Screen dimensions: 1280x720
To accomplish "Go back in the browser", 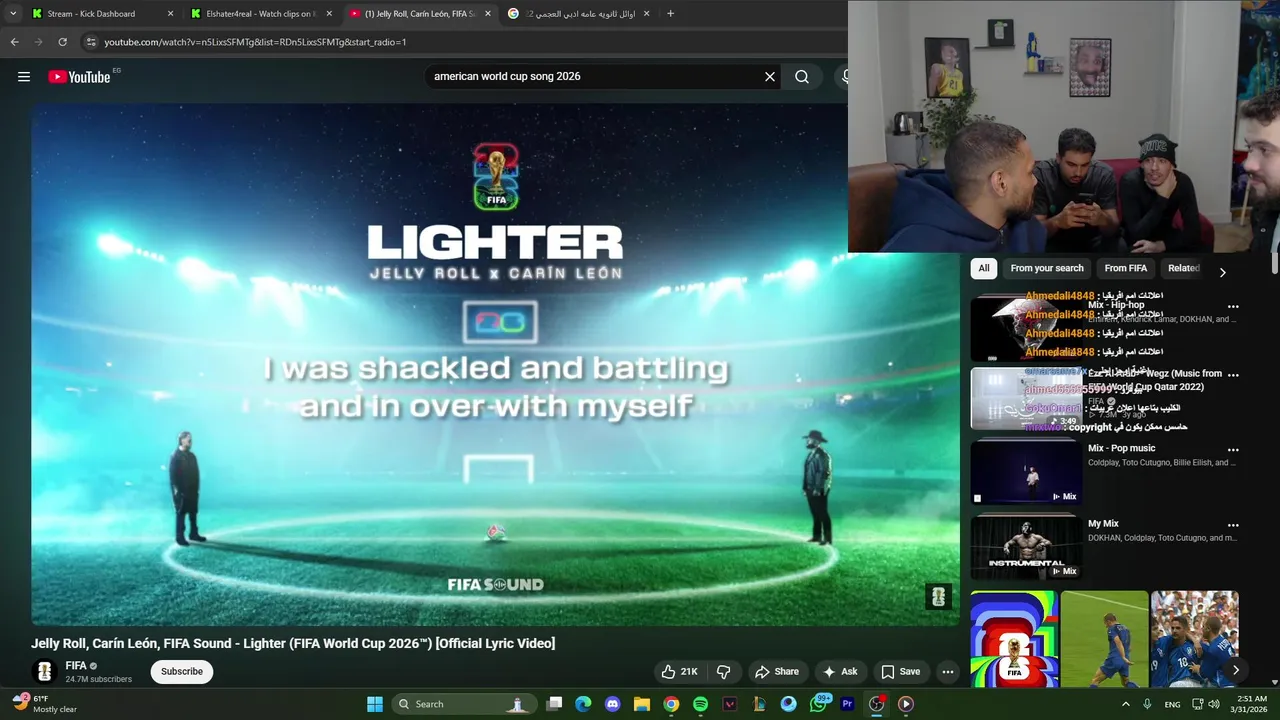I will (x=14, y=42).
